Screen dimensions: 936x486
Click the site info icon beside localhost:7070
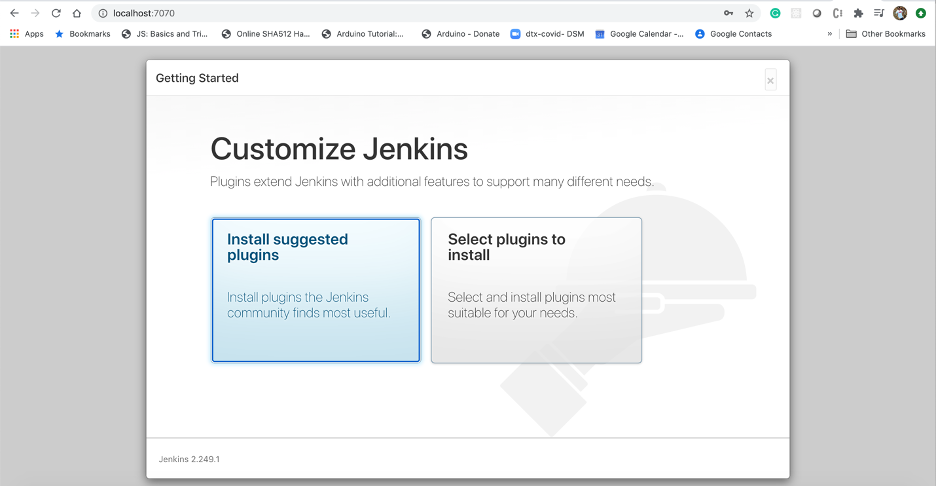point(103,13)
